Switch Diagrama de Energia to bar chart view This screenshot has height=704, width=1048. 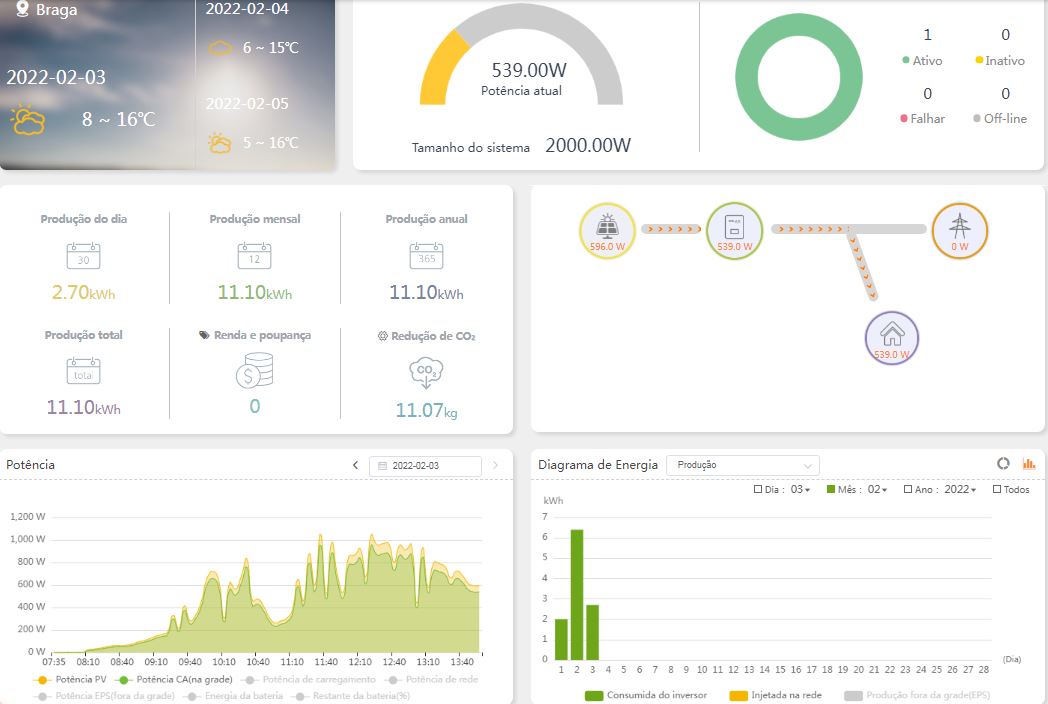pyautogui.click(x=1029, y=463)
